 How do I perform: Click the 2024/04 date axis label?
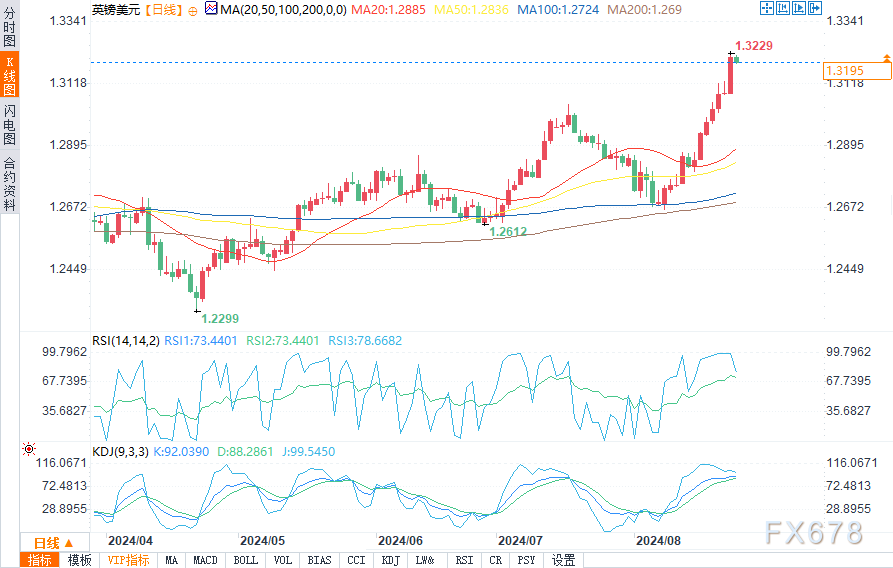pyautogui.click(x=130, y=541)
